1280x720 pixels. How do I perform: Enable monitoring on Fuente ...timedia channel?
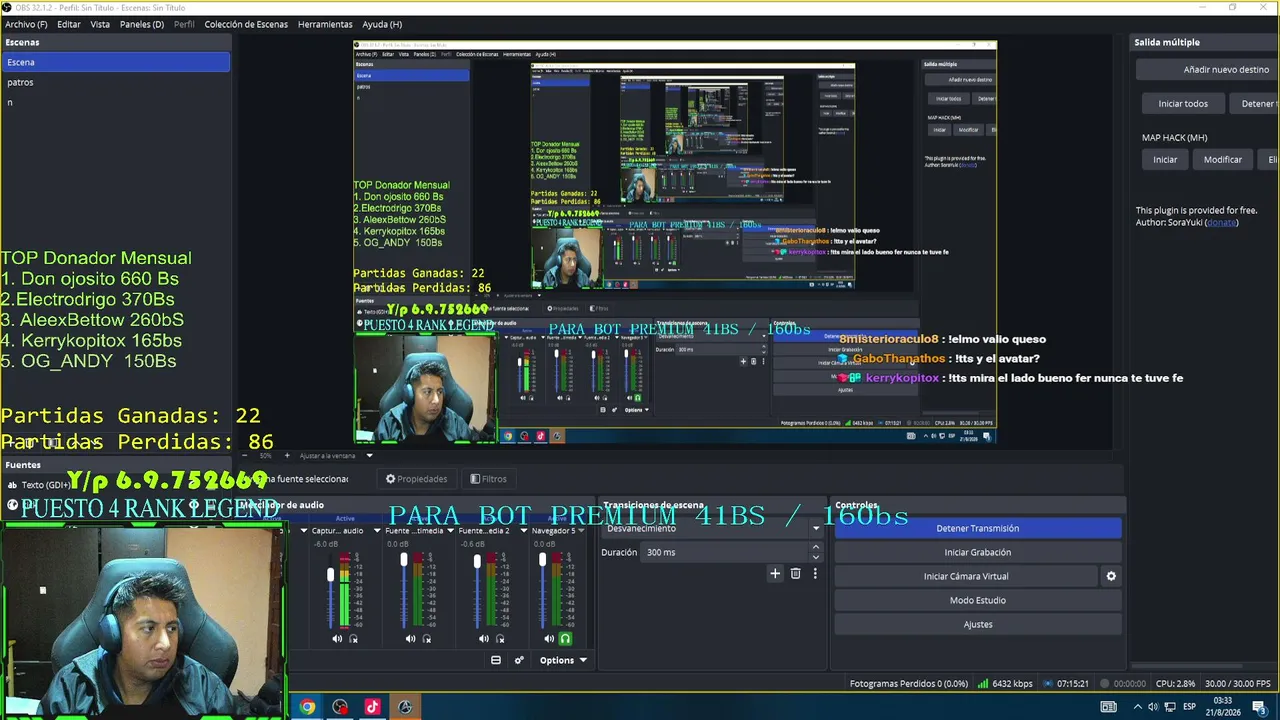coord(427,639)
